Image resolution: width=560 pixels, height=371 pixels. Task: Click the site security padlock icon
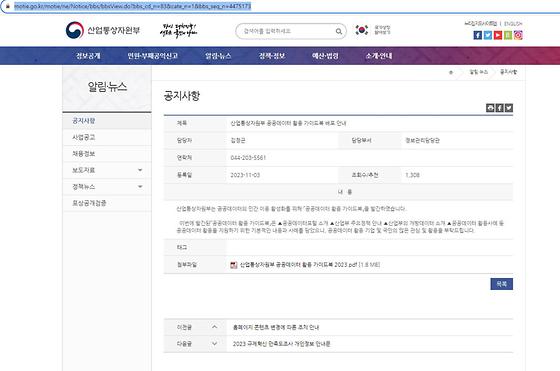[8, 6]
